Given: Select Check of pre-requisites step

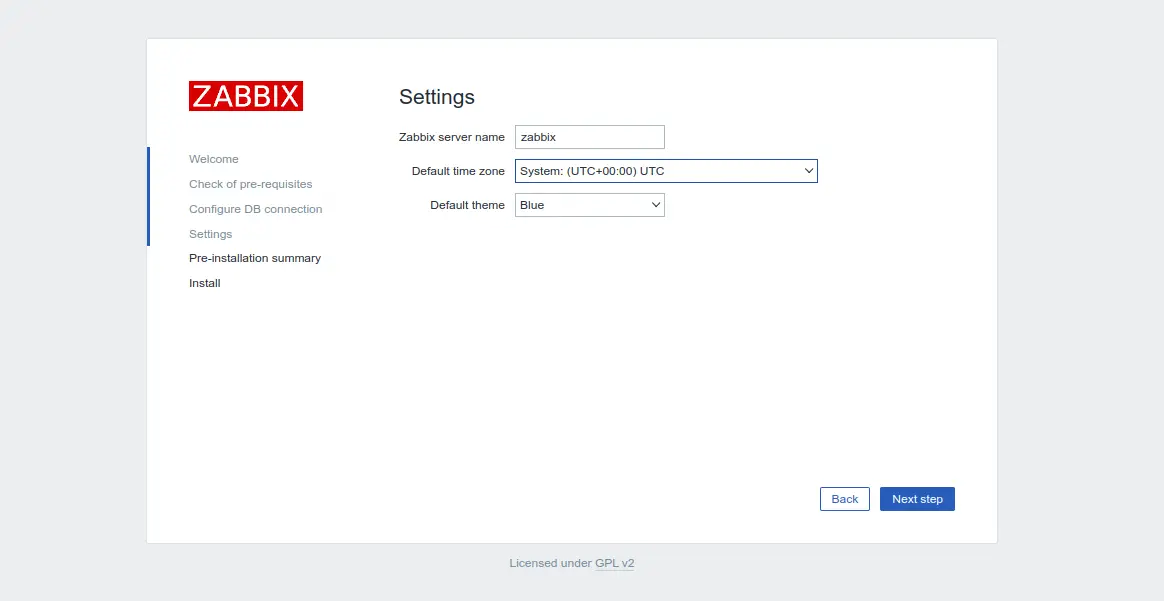Looking at the screenshot, I should click(x=250, y=184).
